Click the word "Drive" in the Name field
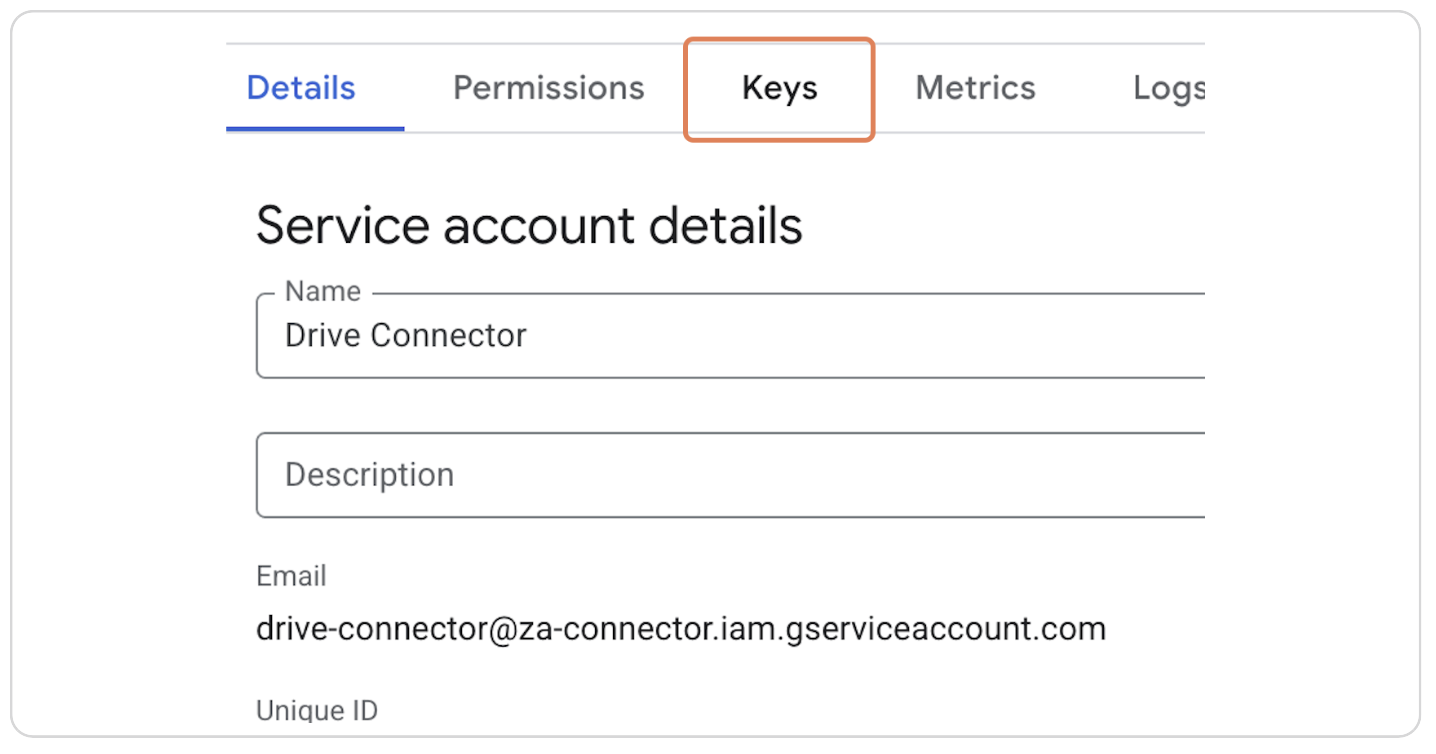 (x=322, y=335)
